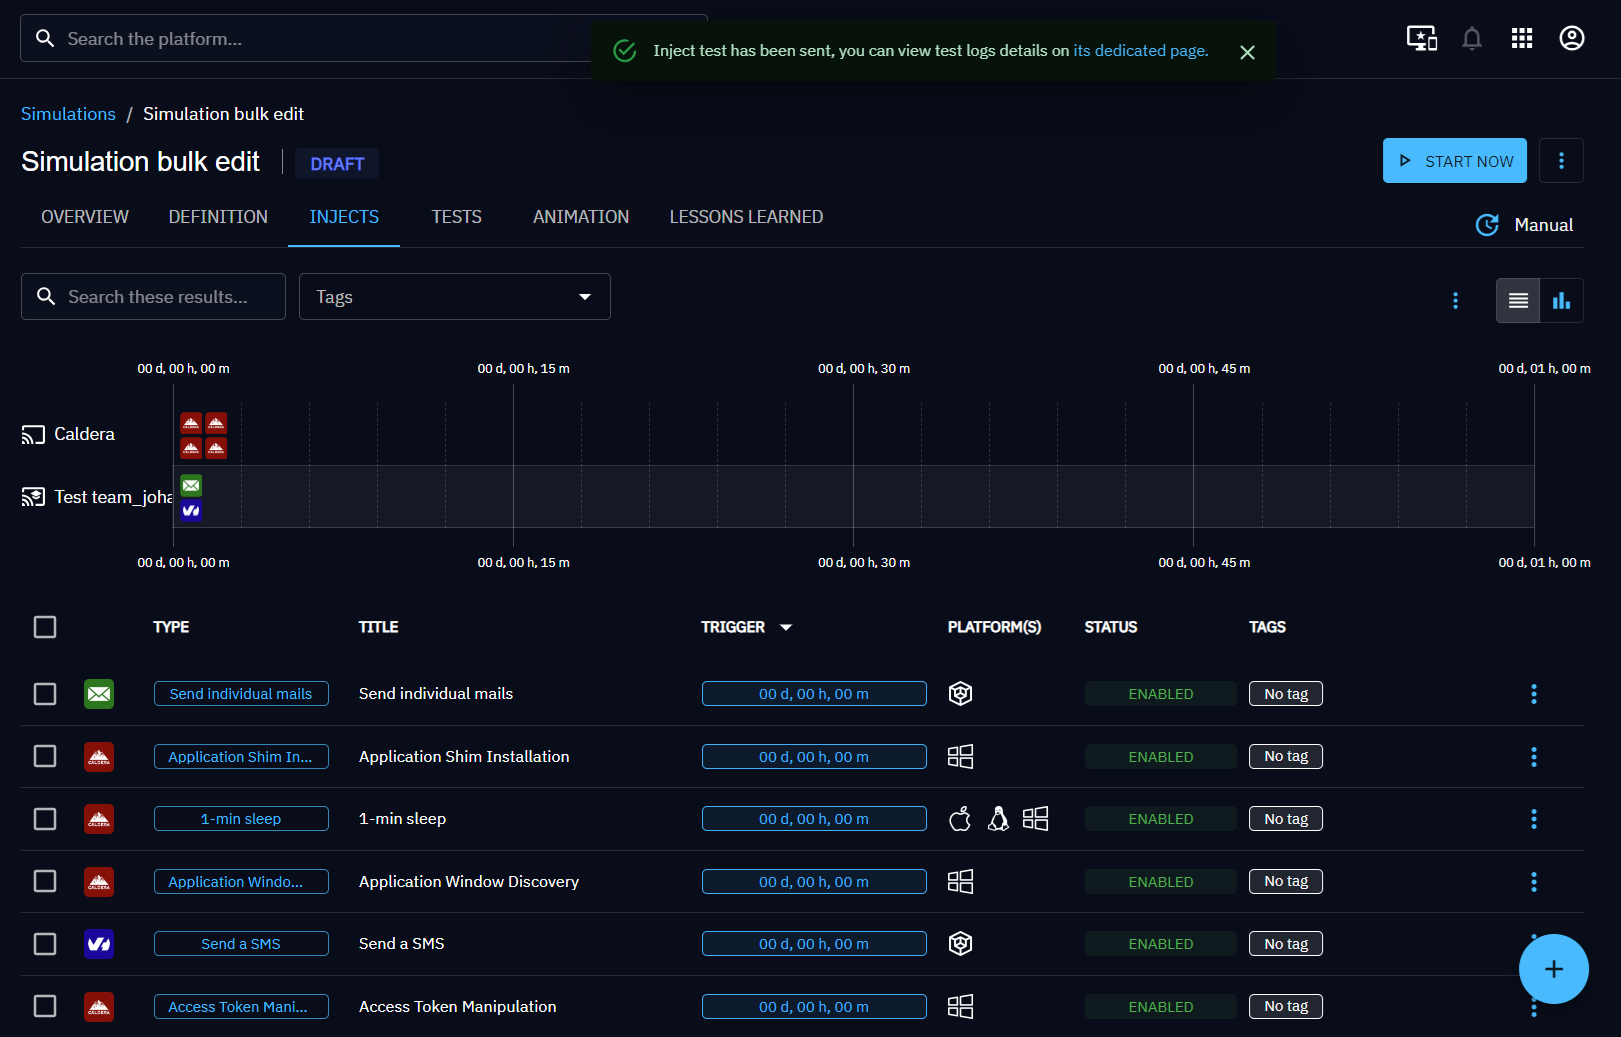Open the Lessons Learned tab

point(746,217)
